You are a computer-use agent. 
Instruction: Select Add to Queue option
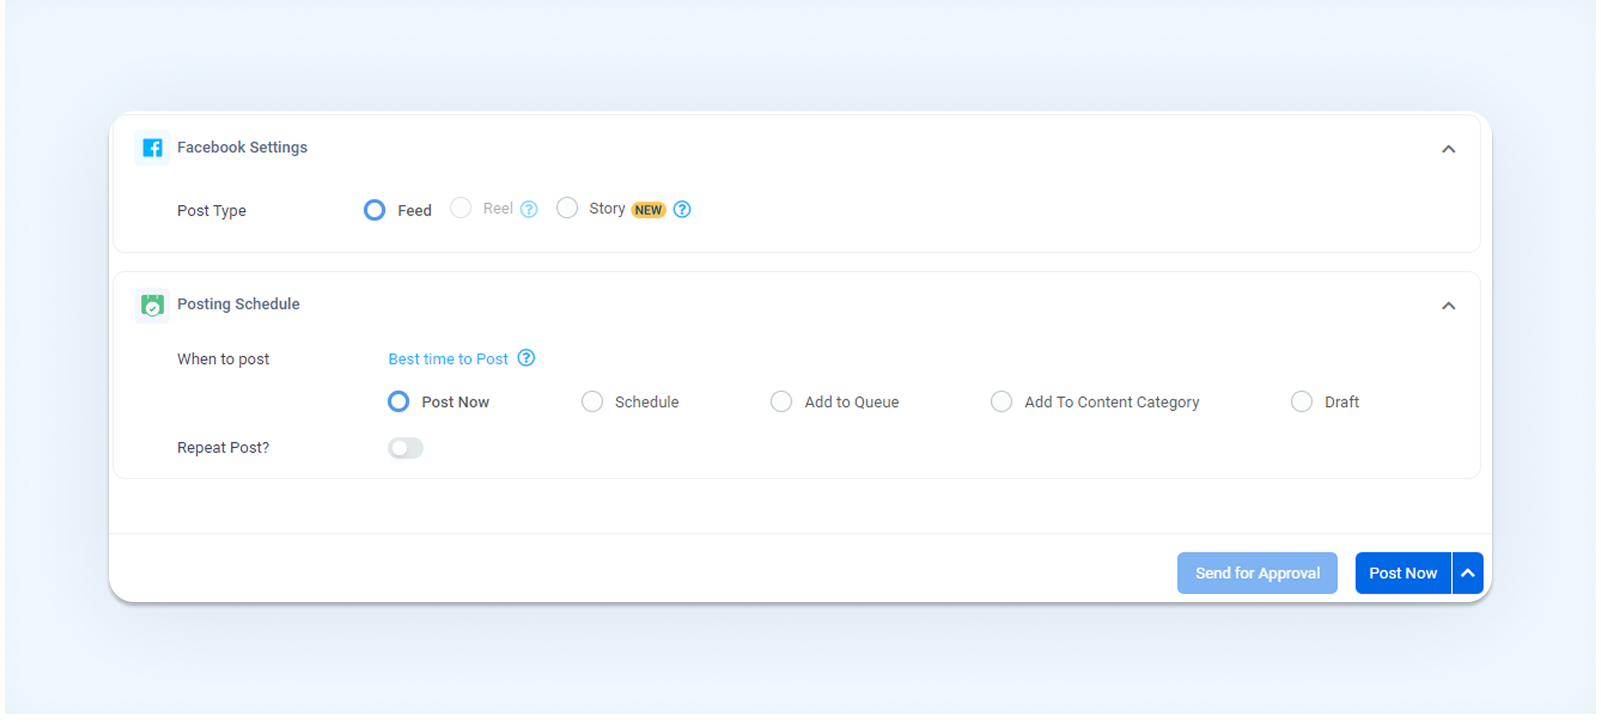tap(781, 401)
